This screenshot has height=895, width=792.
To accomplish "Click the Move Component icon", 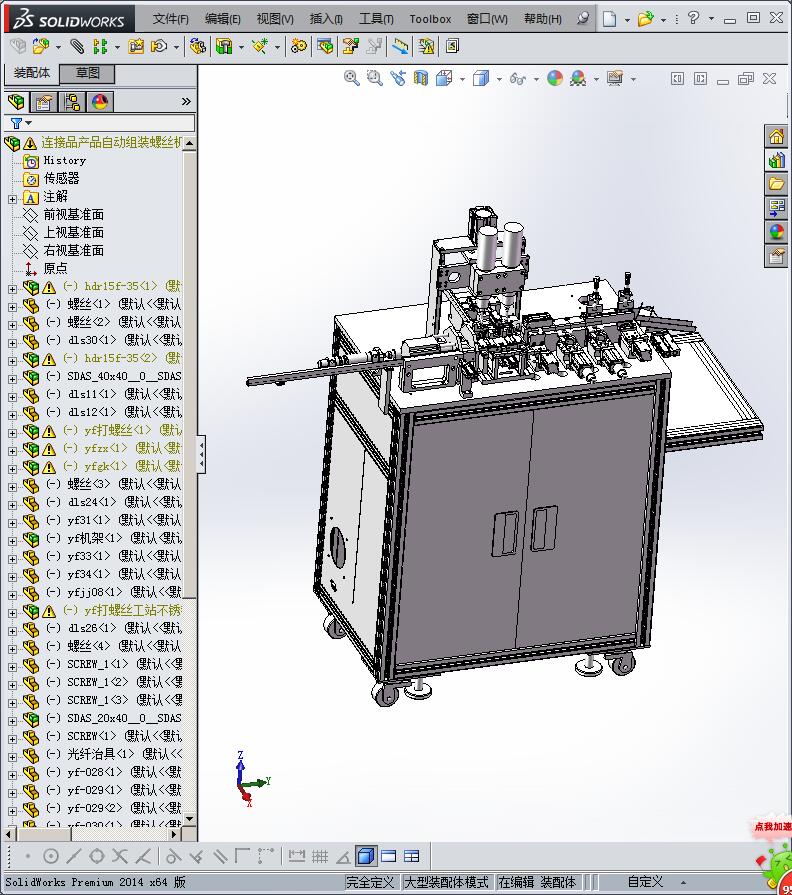I will point(159,46).
